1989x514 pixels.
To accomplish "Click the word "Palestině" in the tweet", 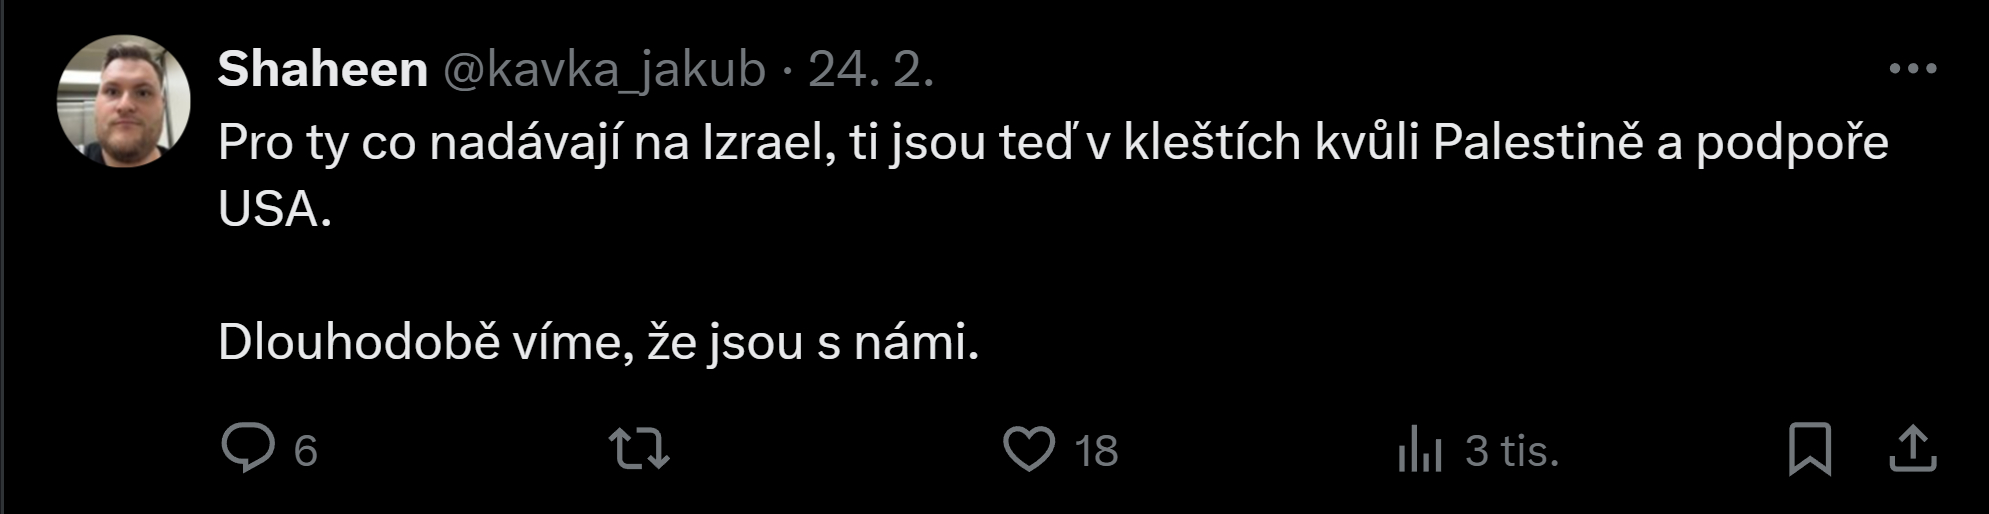I will click(x=1538, y=143).
